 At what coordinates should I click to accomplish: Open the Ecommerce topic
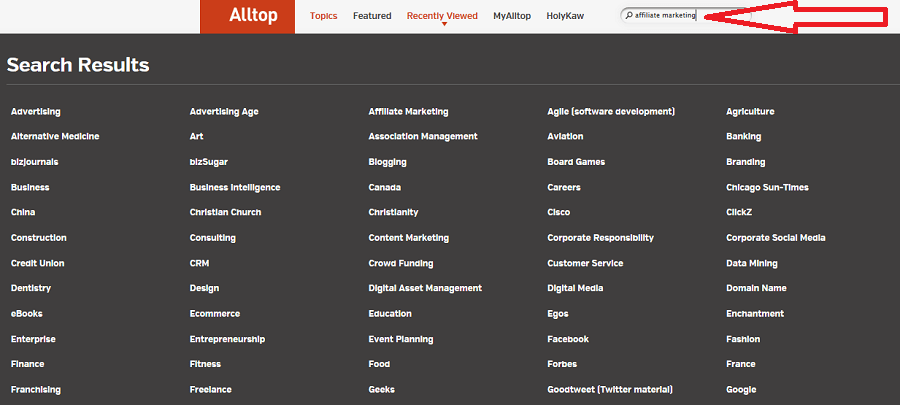(215, 314)
